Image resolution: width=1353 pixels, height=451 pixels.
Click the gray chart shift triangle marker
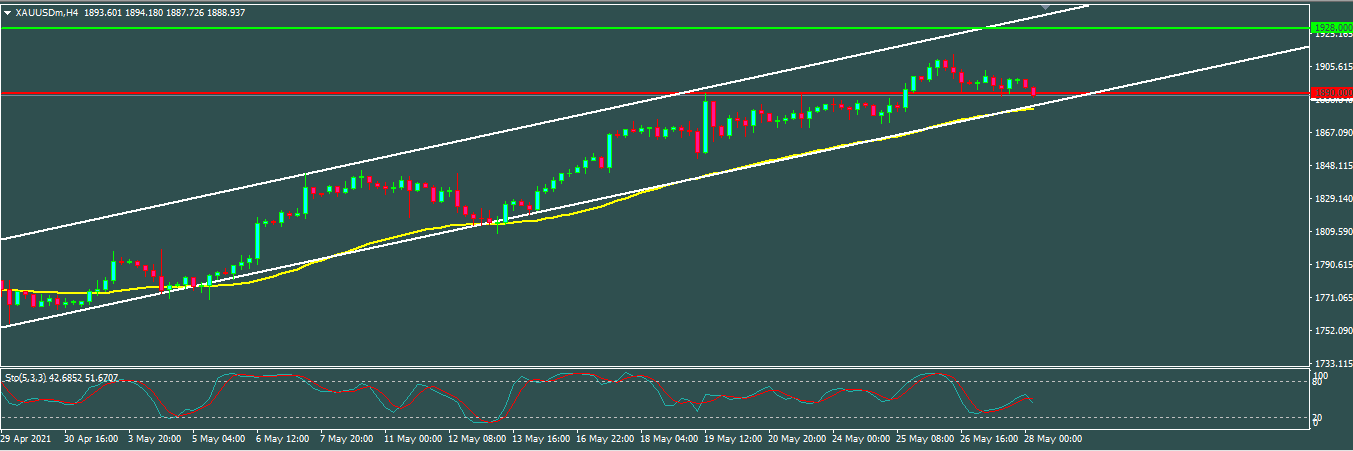pos(1045,8)
